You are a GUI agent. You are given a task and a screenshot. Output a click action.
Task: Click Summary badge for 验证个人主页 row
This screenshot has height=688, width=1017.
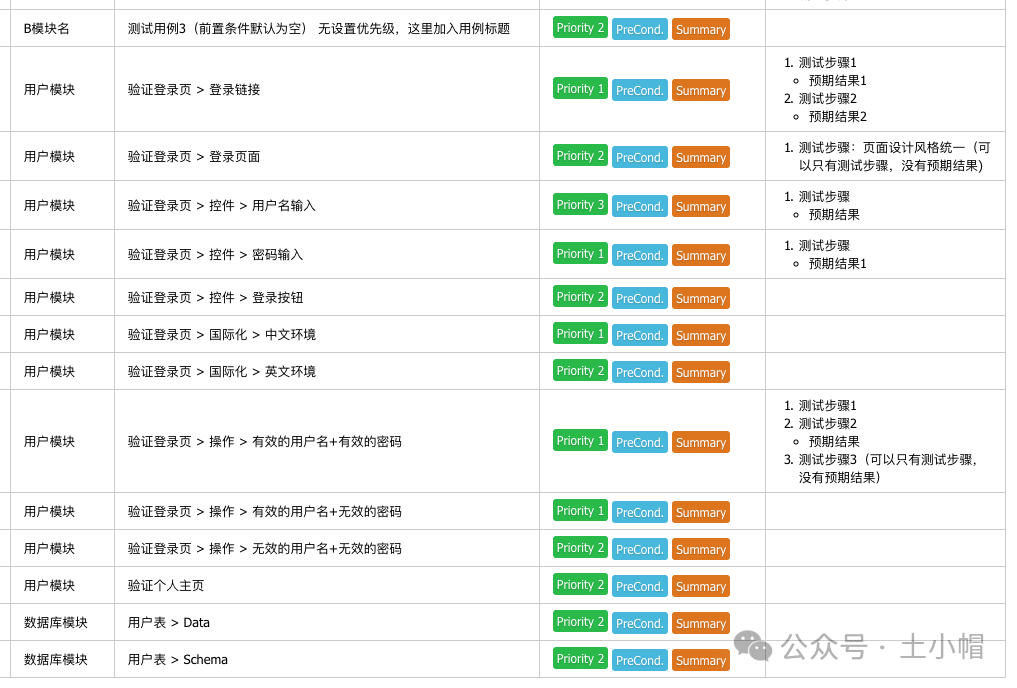pyautogui.click(x=700, y=586)
